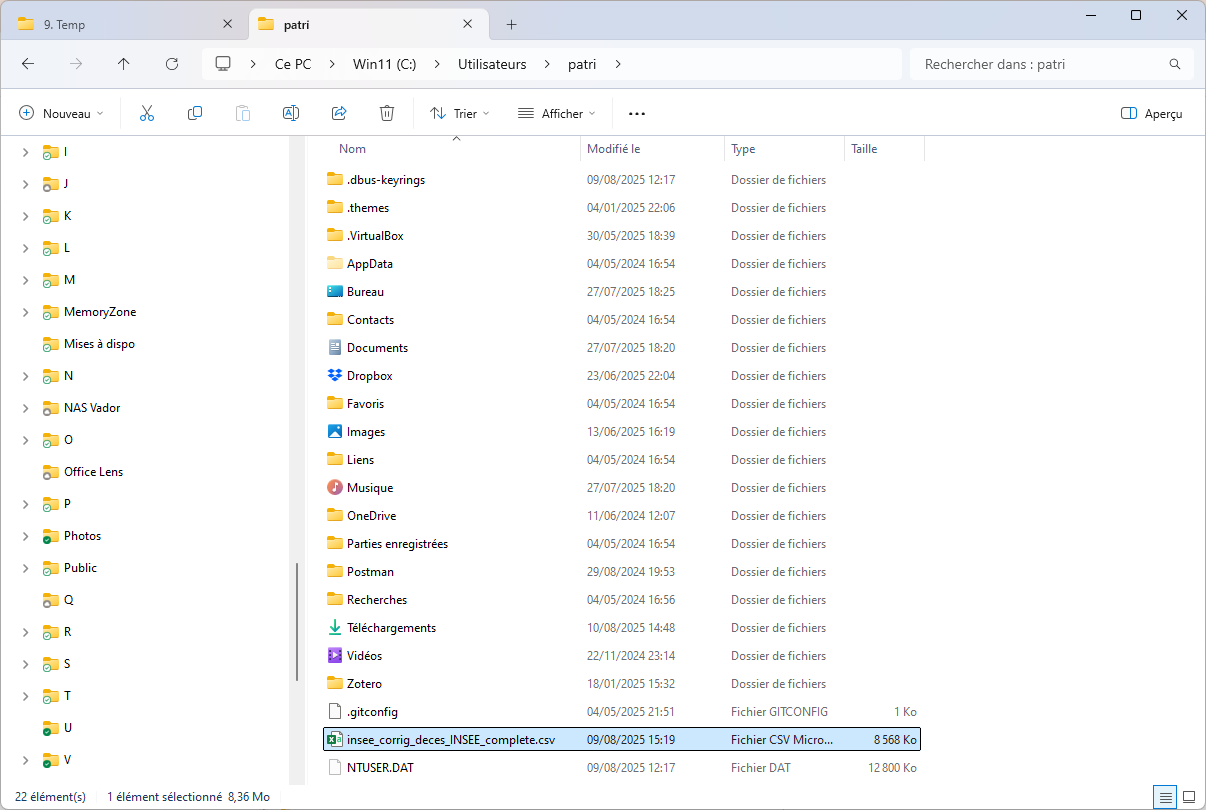
Task: Expand the MemoryZone tree folder
Action: point(25,312)
